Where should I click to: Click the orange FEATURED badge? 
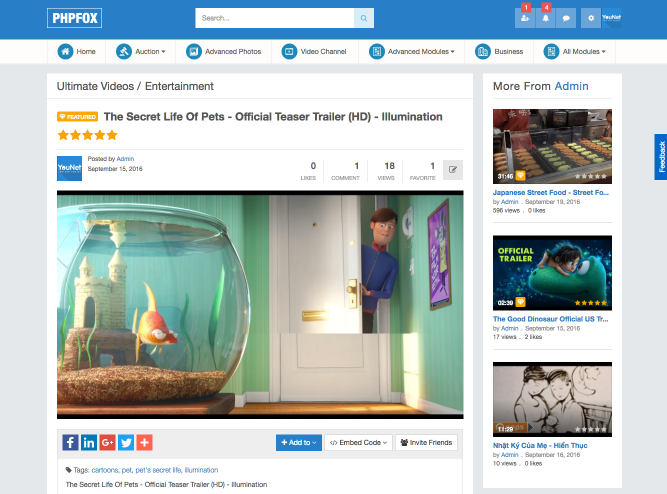(x=77, y=117)
